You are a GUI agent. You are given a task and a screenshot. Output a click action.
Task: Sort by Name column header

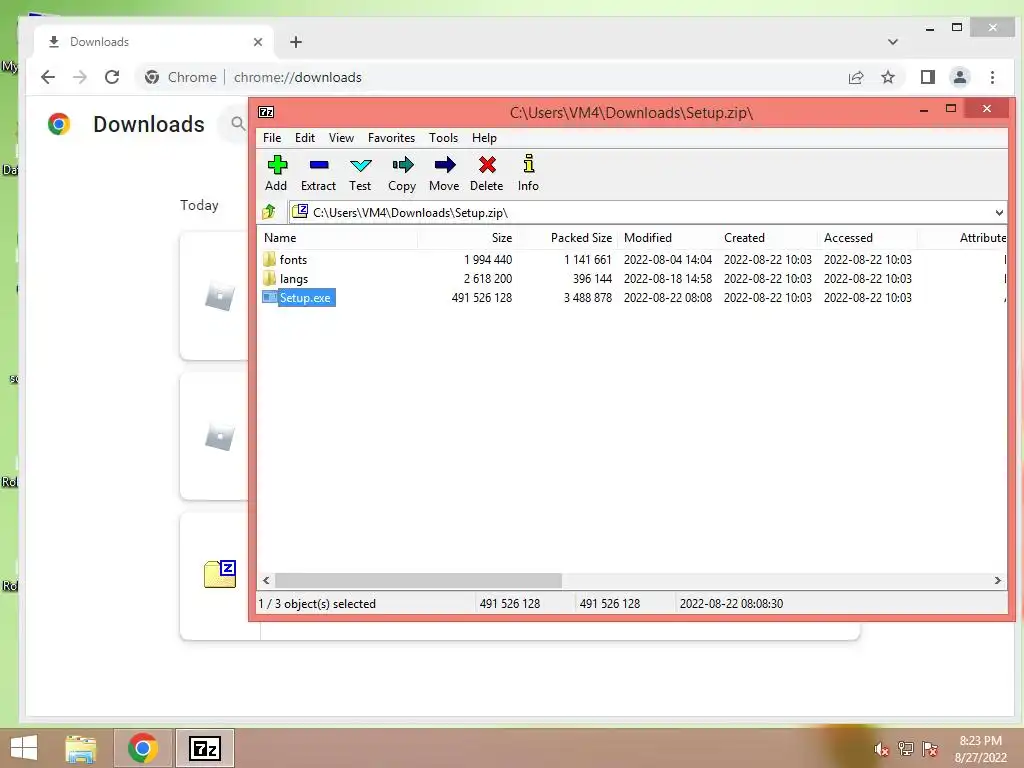point(338,238)
